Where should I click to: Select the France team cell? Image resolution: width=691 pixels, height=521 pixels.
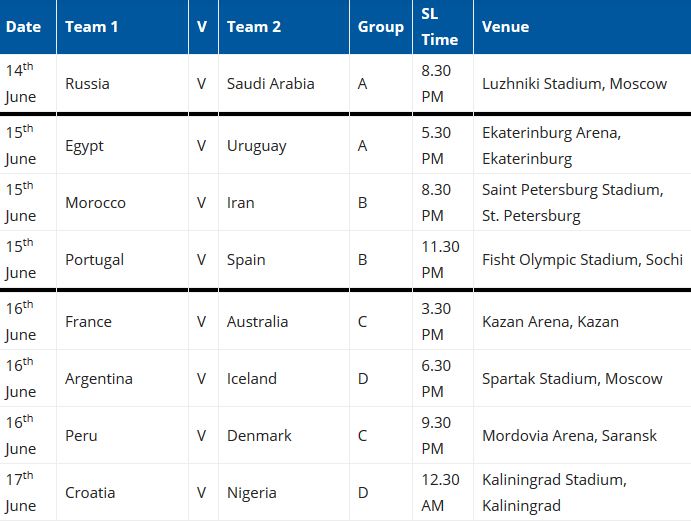click(123, 321)
